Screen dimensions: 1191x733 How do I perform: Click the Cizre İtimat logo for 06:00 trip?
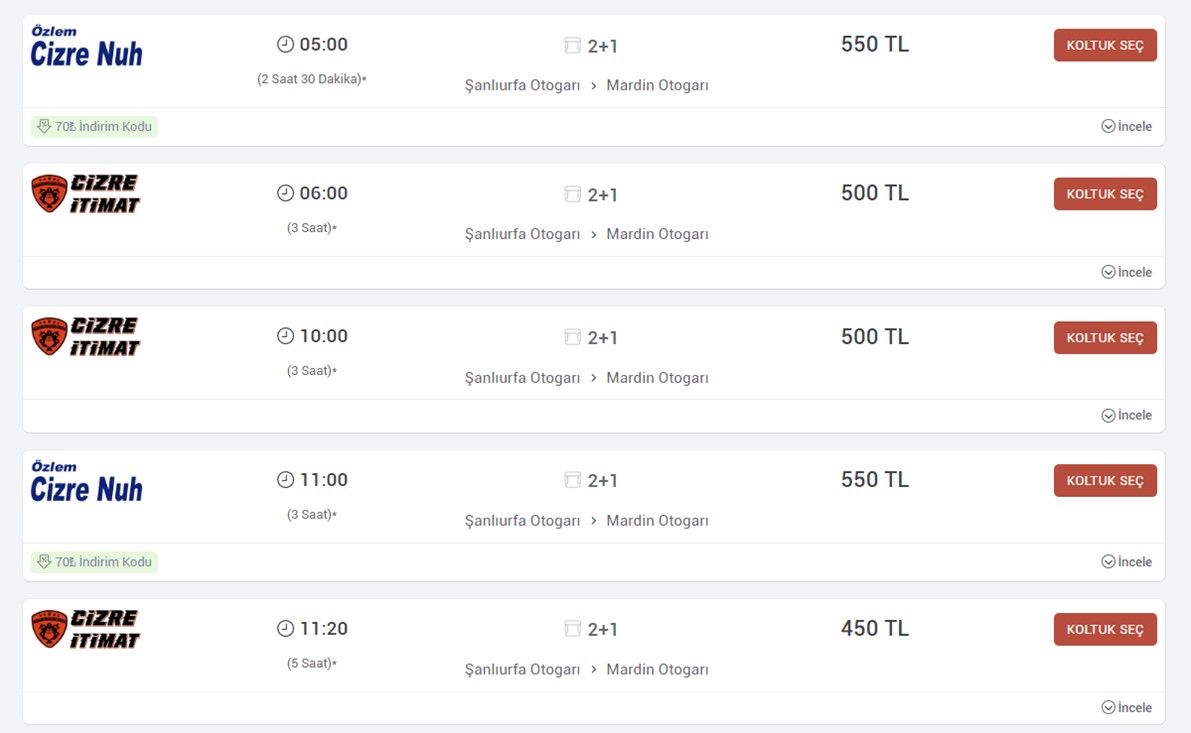coord(86,194)
